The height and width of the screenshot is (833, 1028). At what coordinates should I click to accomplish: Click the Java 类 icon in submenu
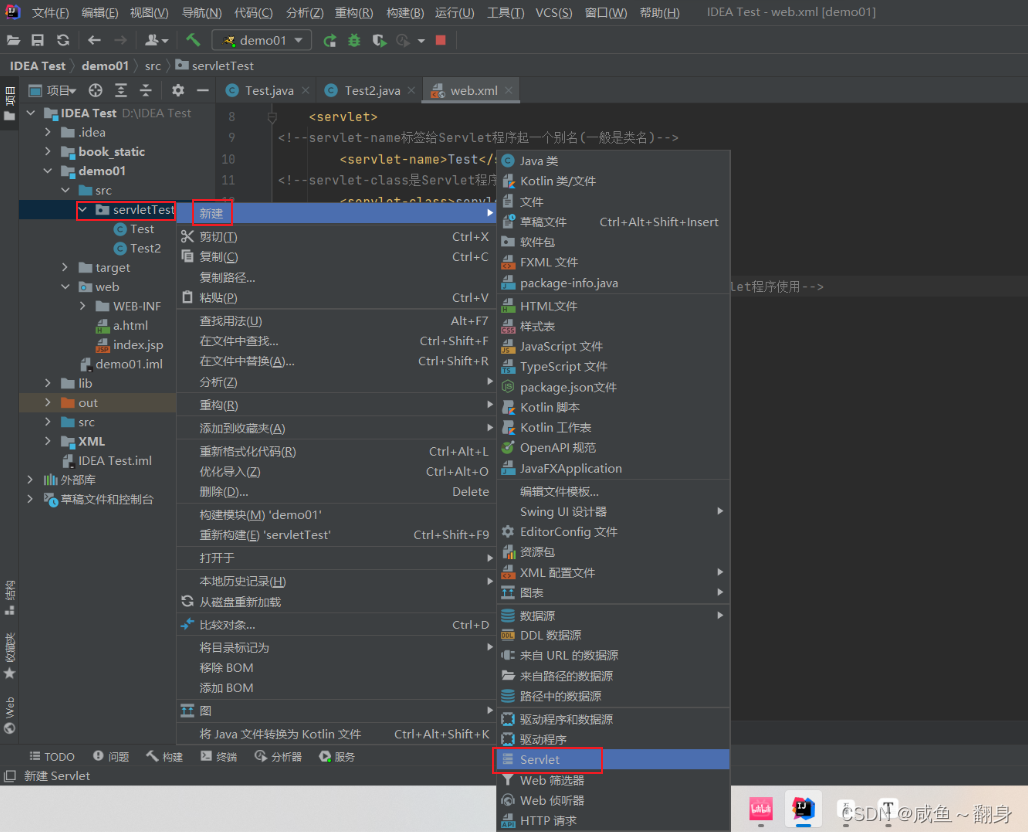coord(507,161)
